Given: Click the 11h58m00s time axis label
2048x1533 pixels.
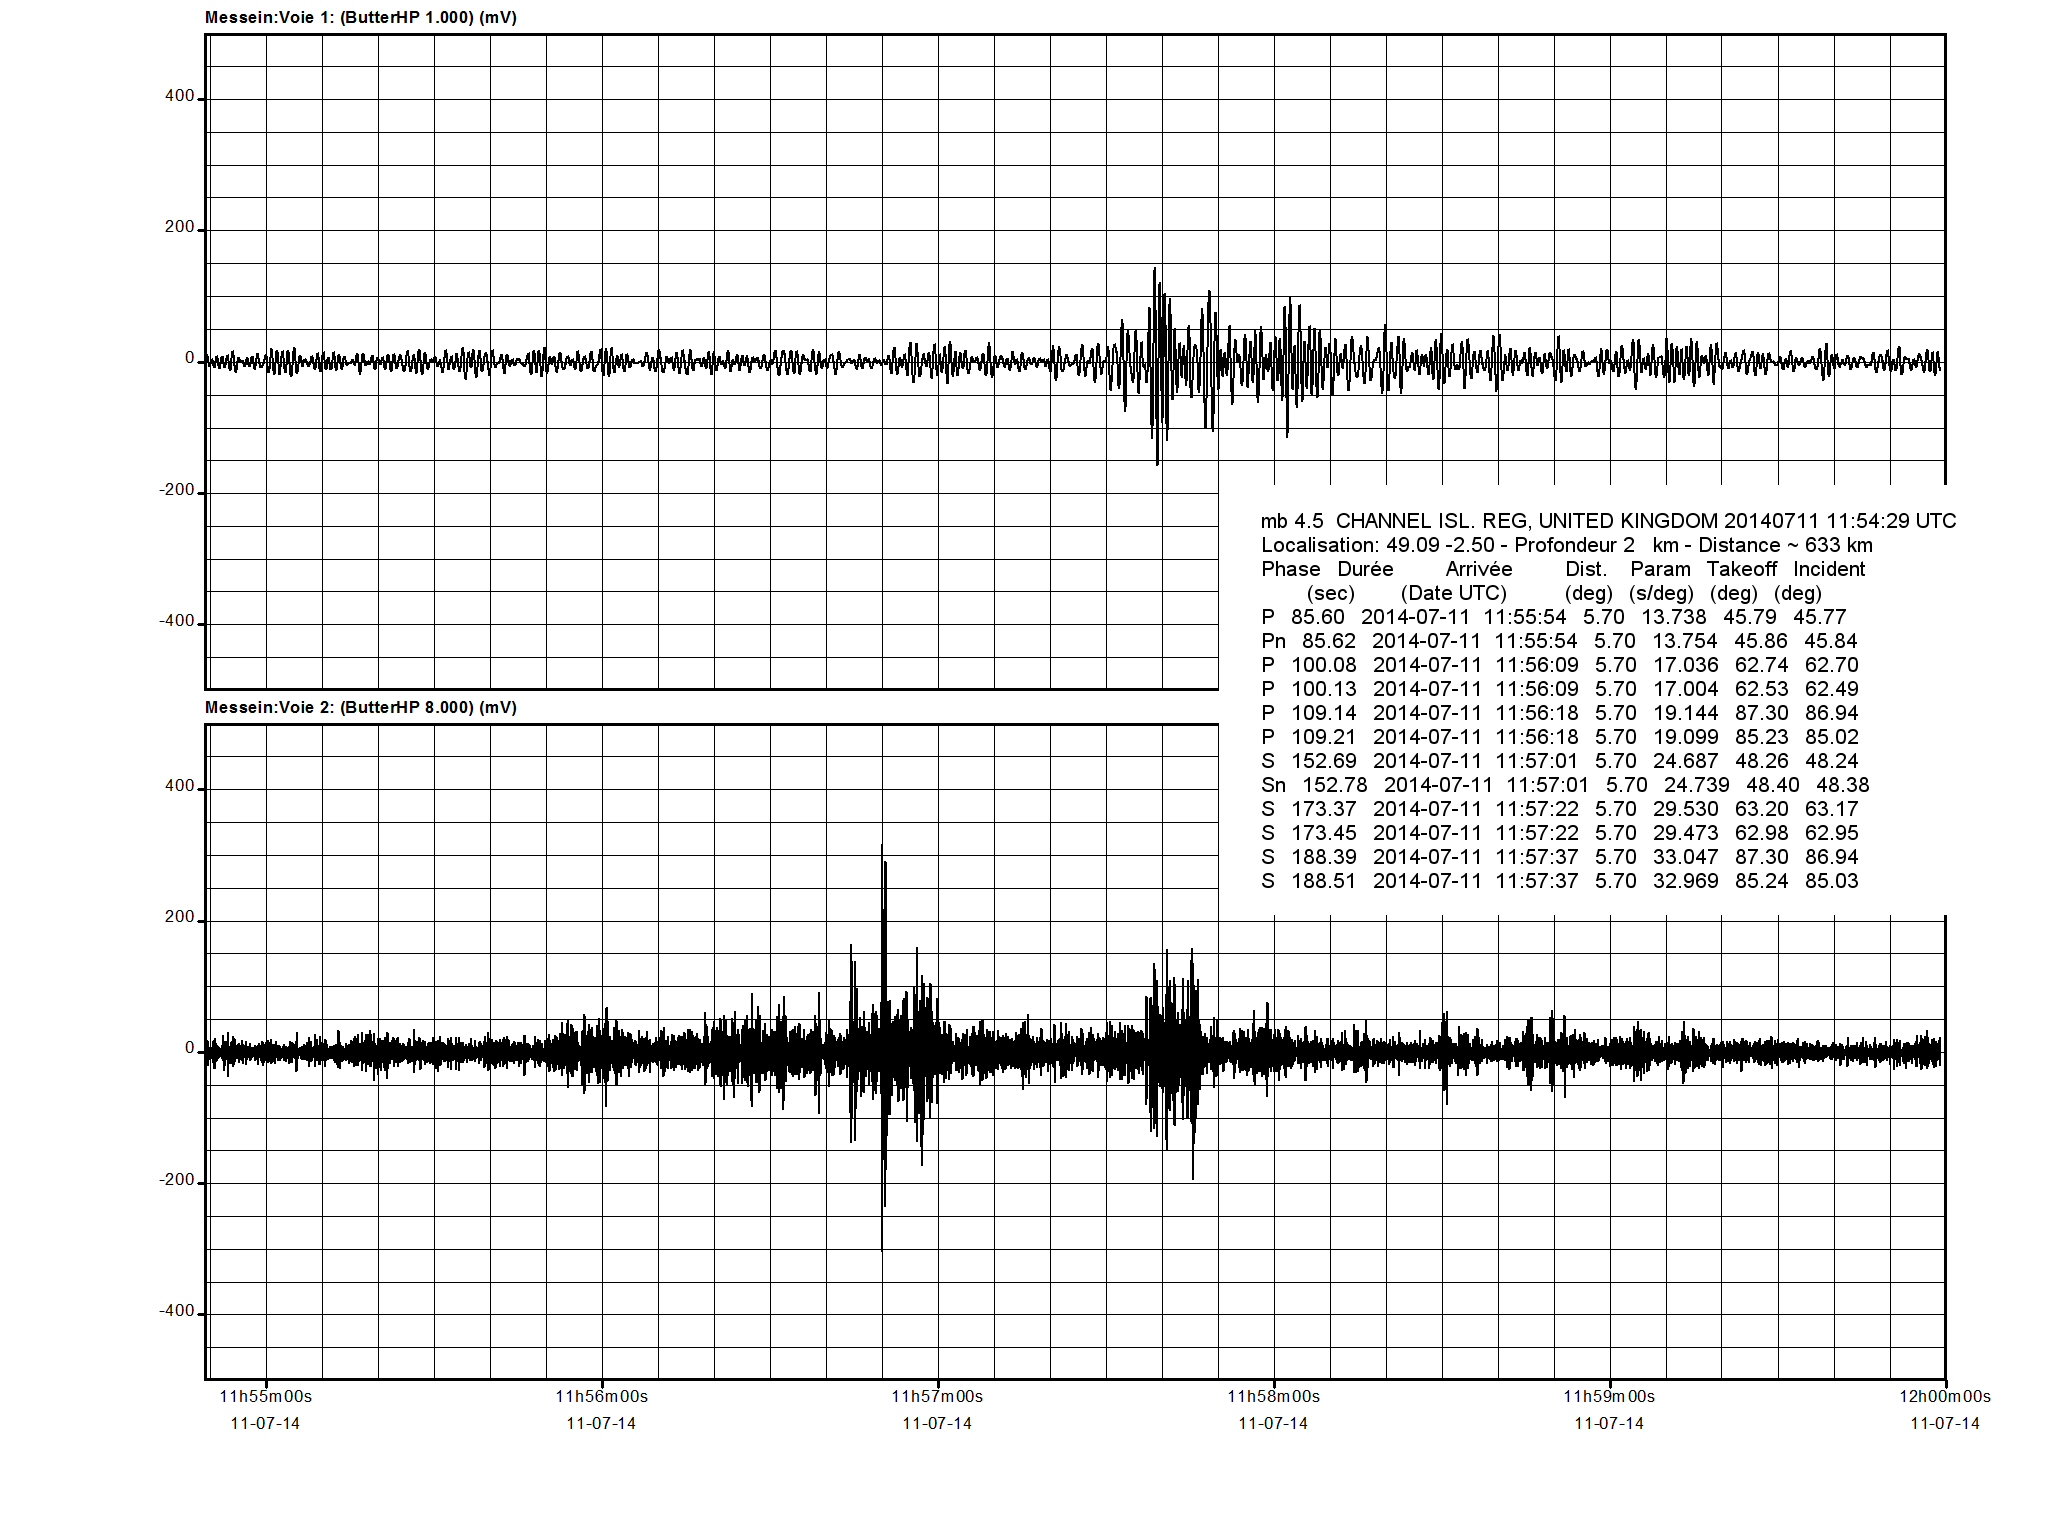Looking at the screenshot, I should 1273,1397.
